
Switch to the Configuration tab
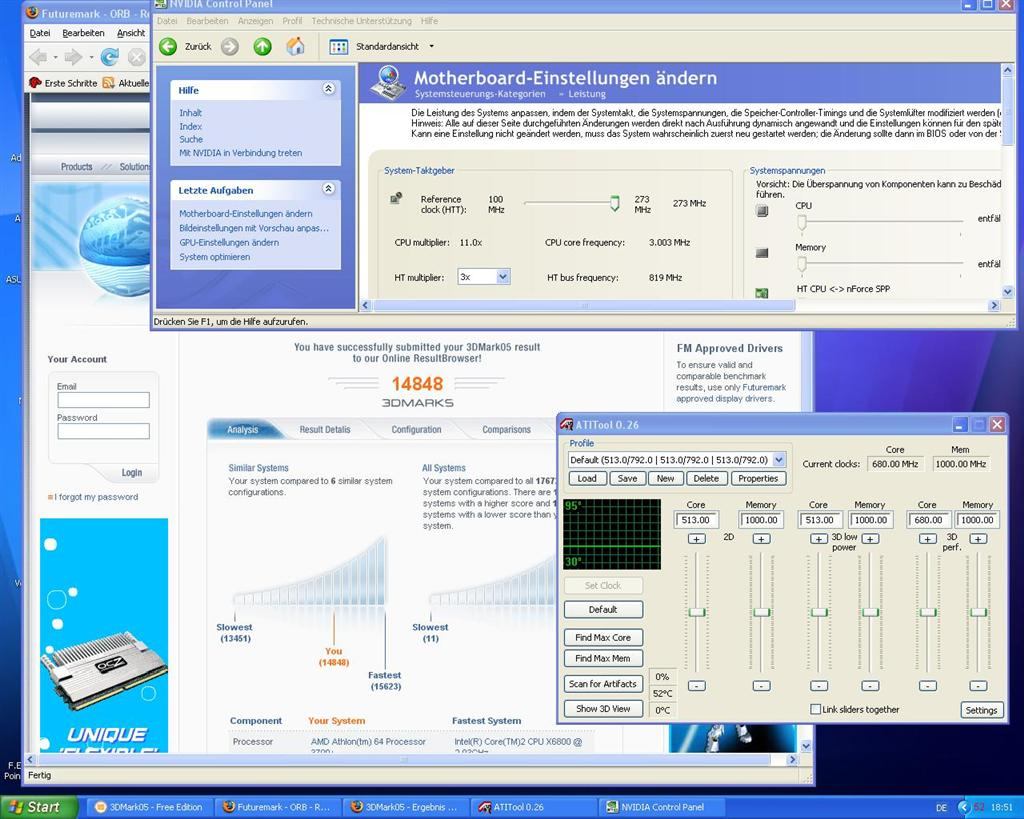416,430
